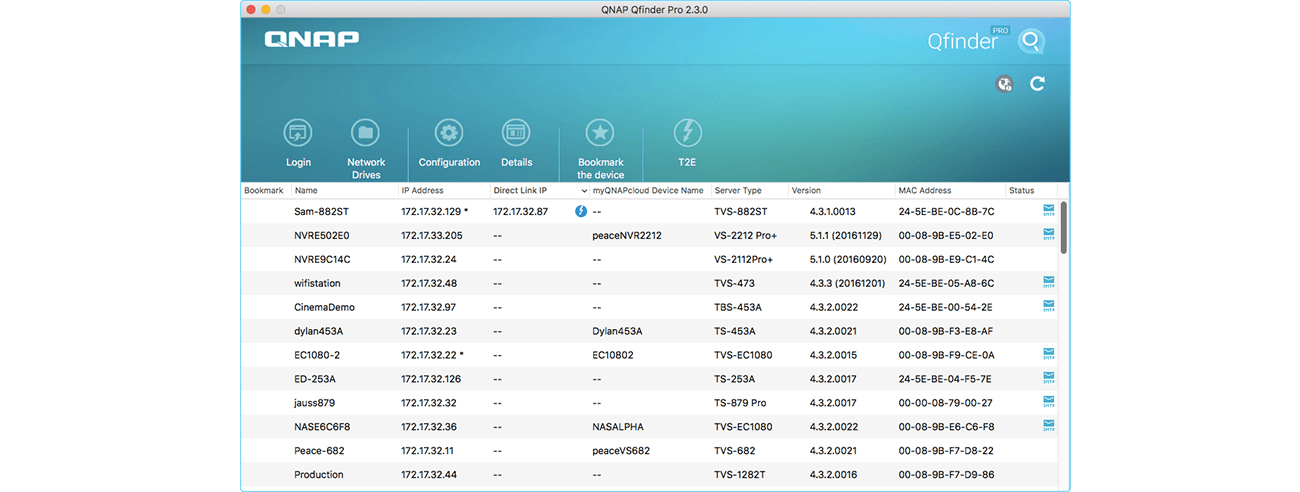Show device Details
Image resolution: width=1300 pixels, height=492 pixels.
point(516,143)
